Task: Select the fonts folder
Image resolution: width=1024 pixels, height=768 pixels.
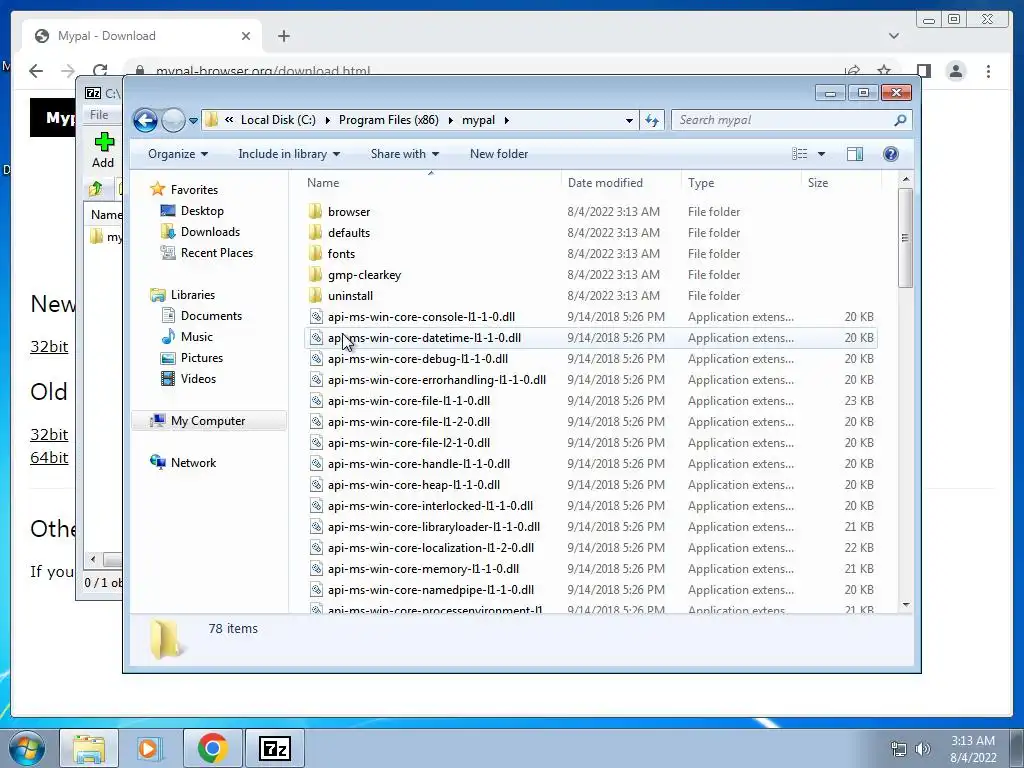Action: (x=341, y=253)
